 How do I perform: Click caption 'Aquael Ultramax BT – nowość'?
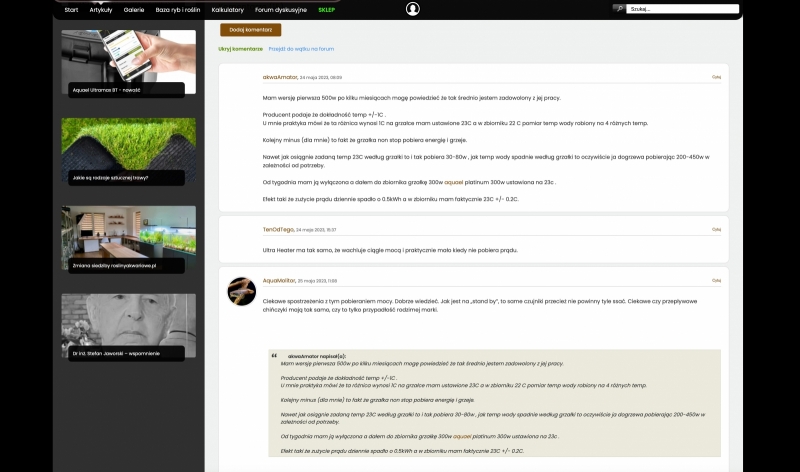(x=106, y=90)
